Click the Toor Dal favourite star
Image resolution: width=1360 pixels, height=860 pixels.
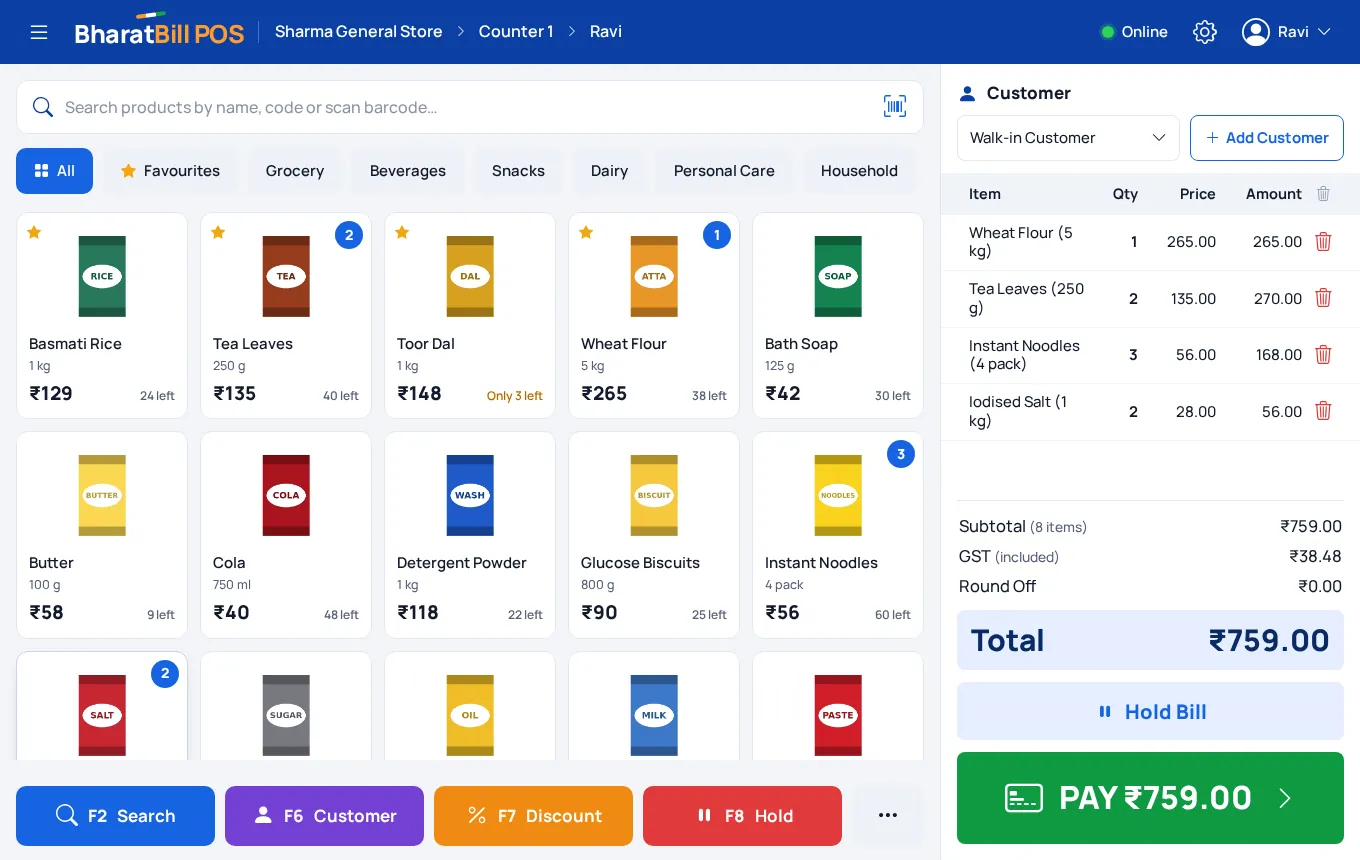tap(402, 232)
